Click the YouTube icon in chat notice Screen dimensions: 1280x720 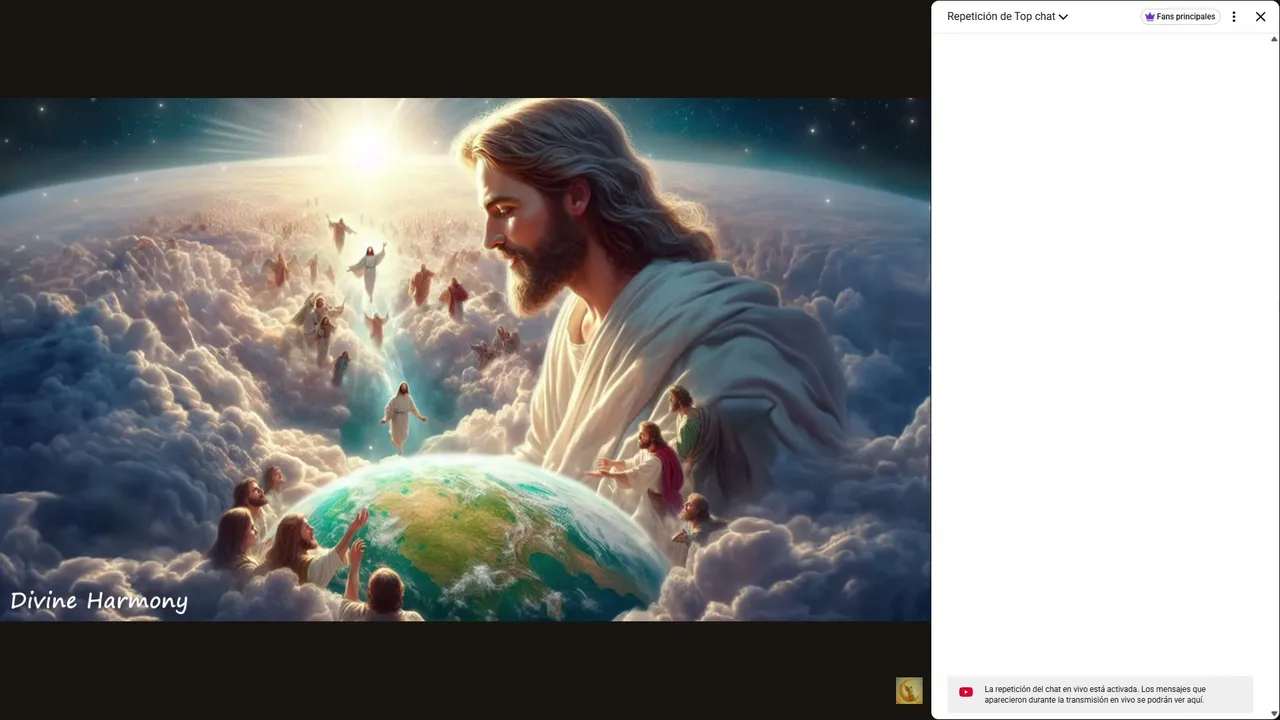coord(966,692)
